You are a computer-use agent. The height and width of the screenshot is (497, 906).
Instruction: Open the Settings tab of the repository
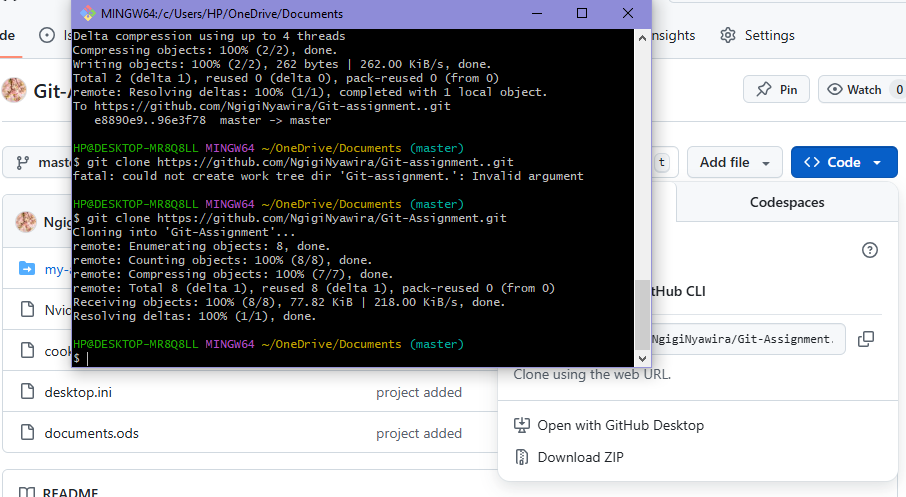[758, 35]
